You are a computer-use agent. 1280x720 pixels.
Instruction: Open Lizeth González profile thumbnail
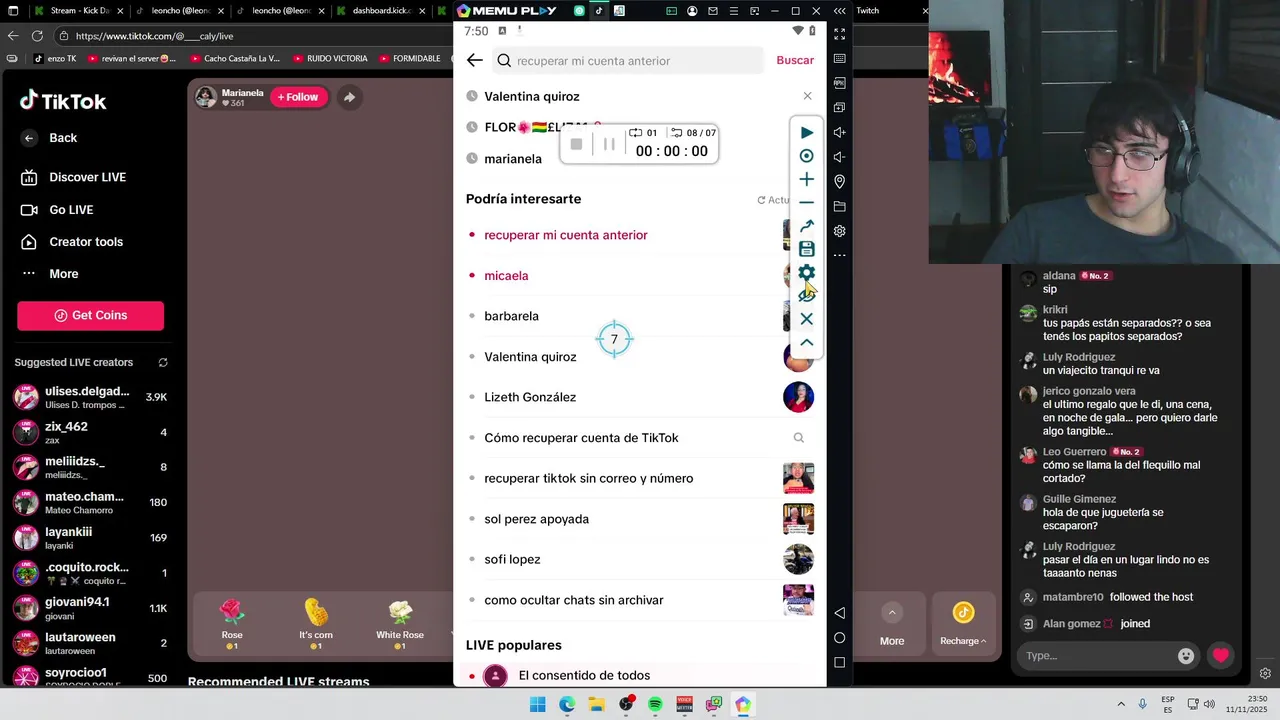[x=798, y=397]
